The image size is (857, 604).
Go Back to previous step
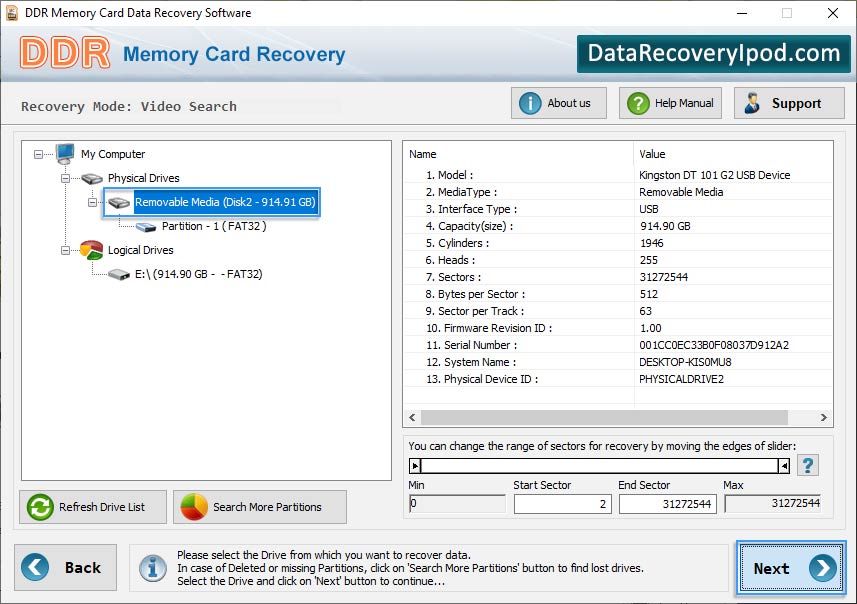point(66,567)
